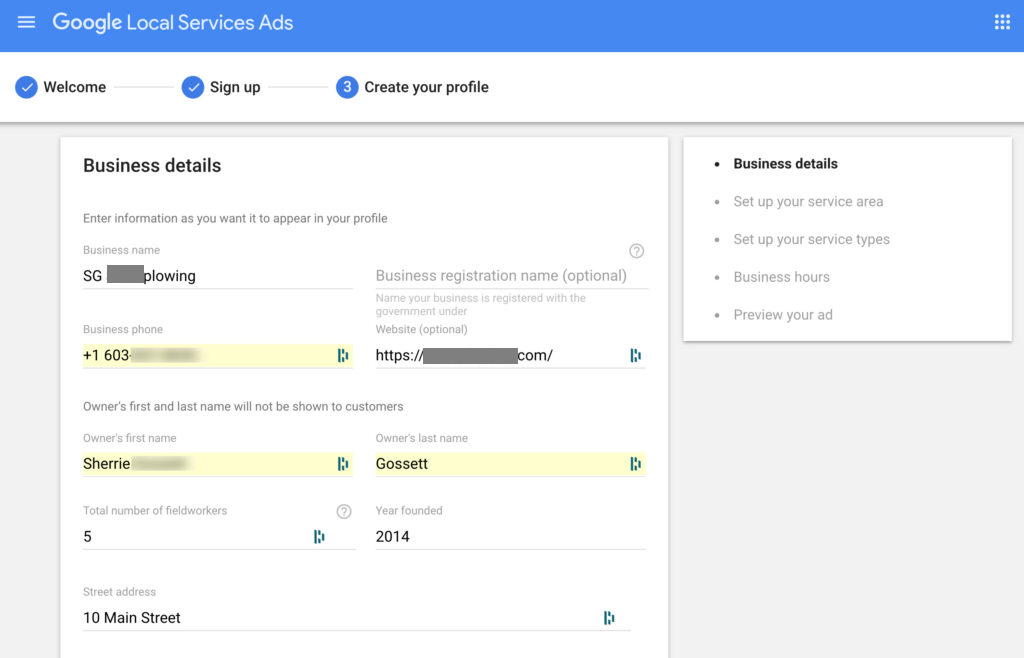Click autofill icon in Street address field
Viewport: 1024px width, 658px height.
point(609,618)
